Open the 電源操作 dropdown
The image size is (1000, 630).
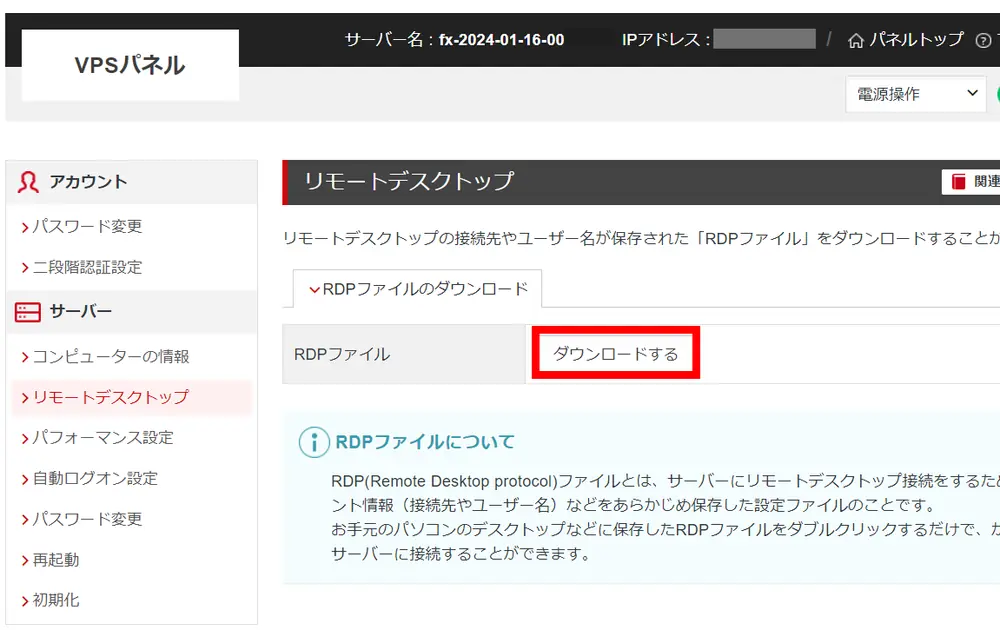pos(915,94)
